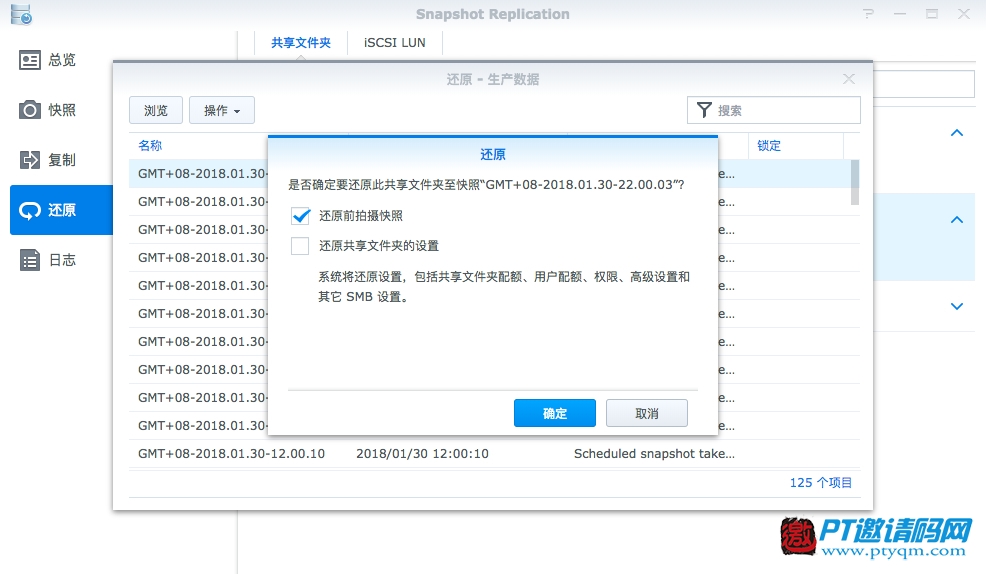
Task: Switch to the 共享文件夹 tab
Action: pos(301,43)
